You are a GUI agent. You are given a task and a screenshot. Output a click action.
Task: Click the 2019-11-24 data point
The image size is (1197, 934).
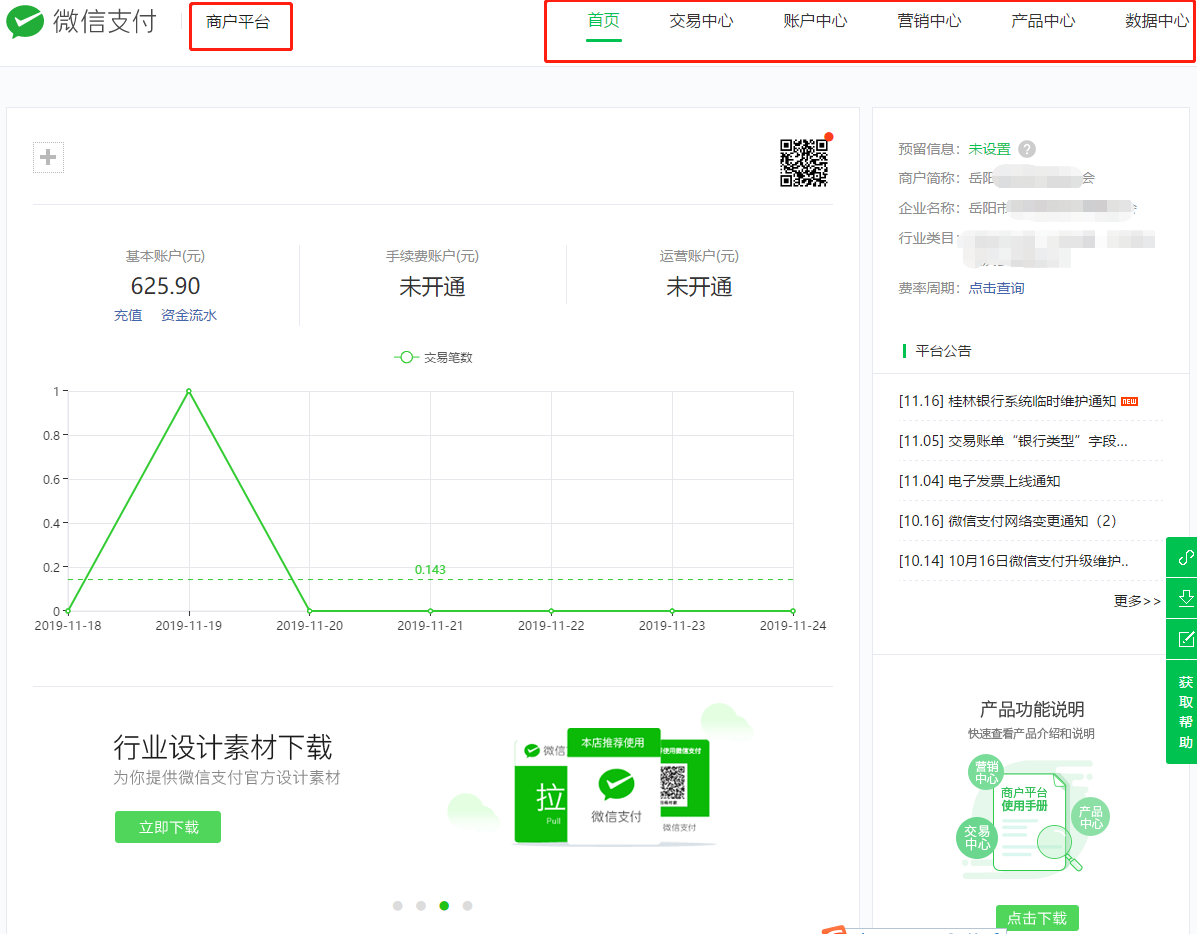793,611
